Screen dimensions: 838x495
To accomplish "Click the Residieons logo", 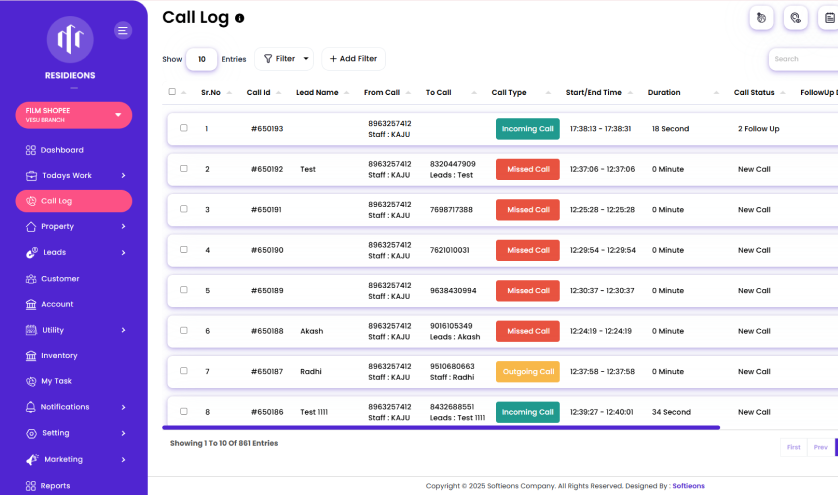I will point(70,40).
